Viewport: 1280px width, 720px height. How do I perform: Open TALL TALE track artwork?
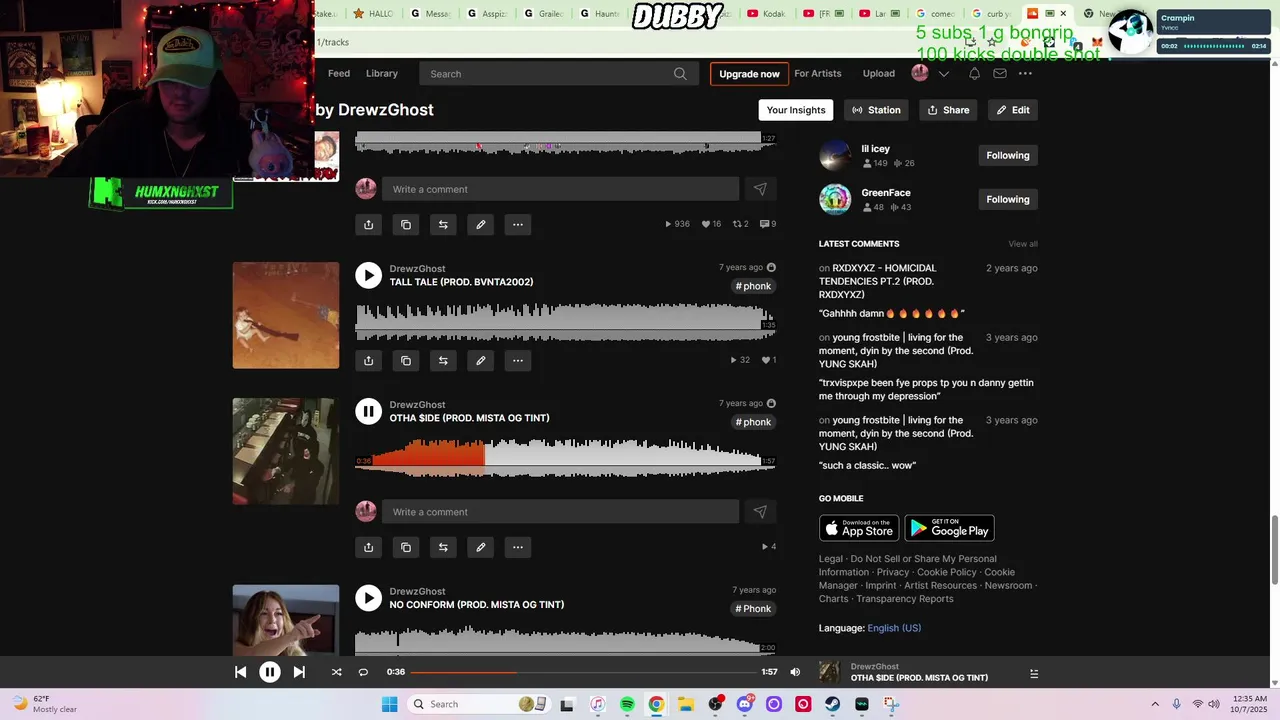286,315
